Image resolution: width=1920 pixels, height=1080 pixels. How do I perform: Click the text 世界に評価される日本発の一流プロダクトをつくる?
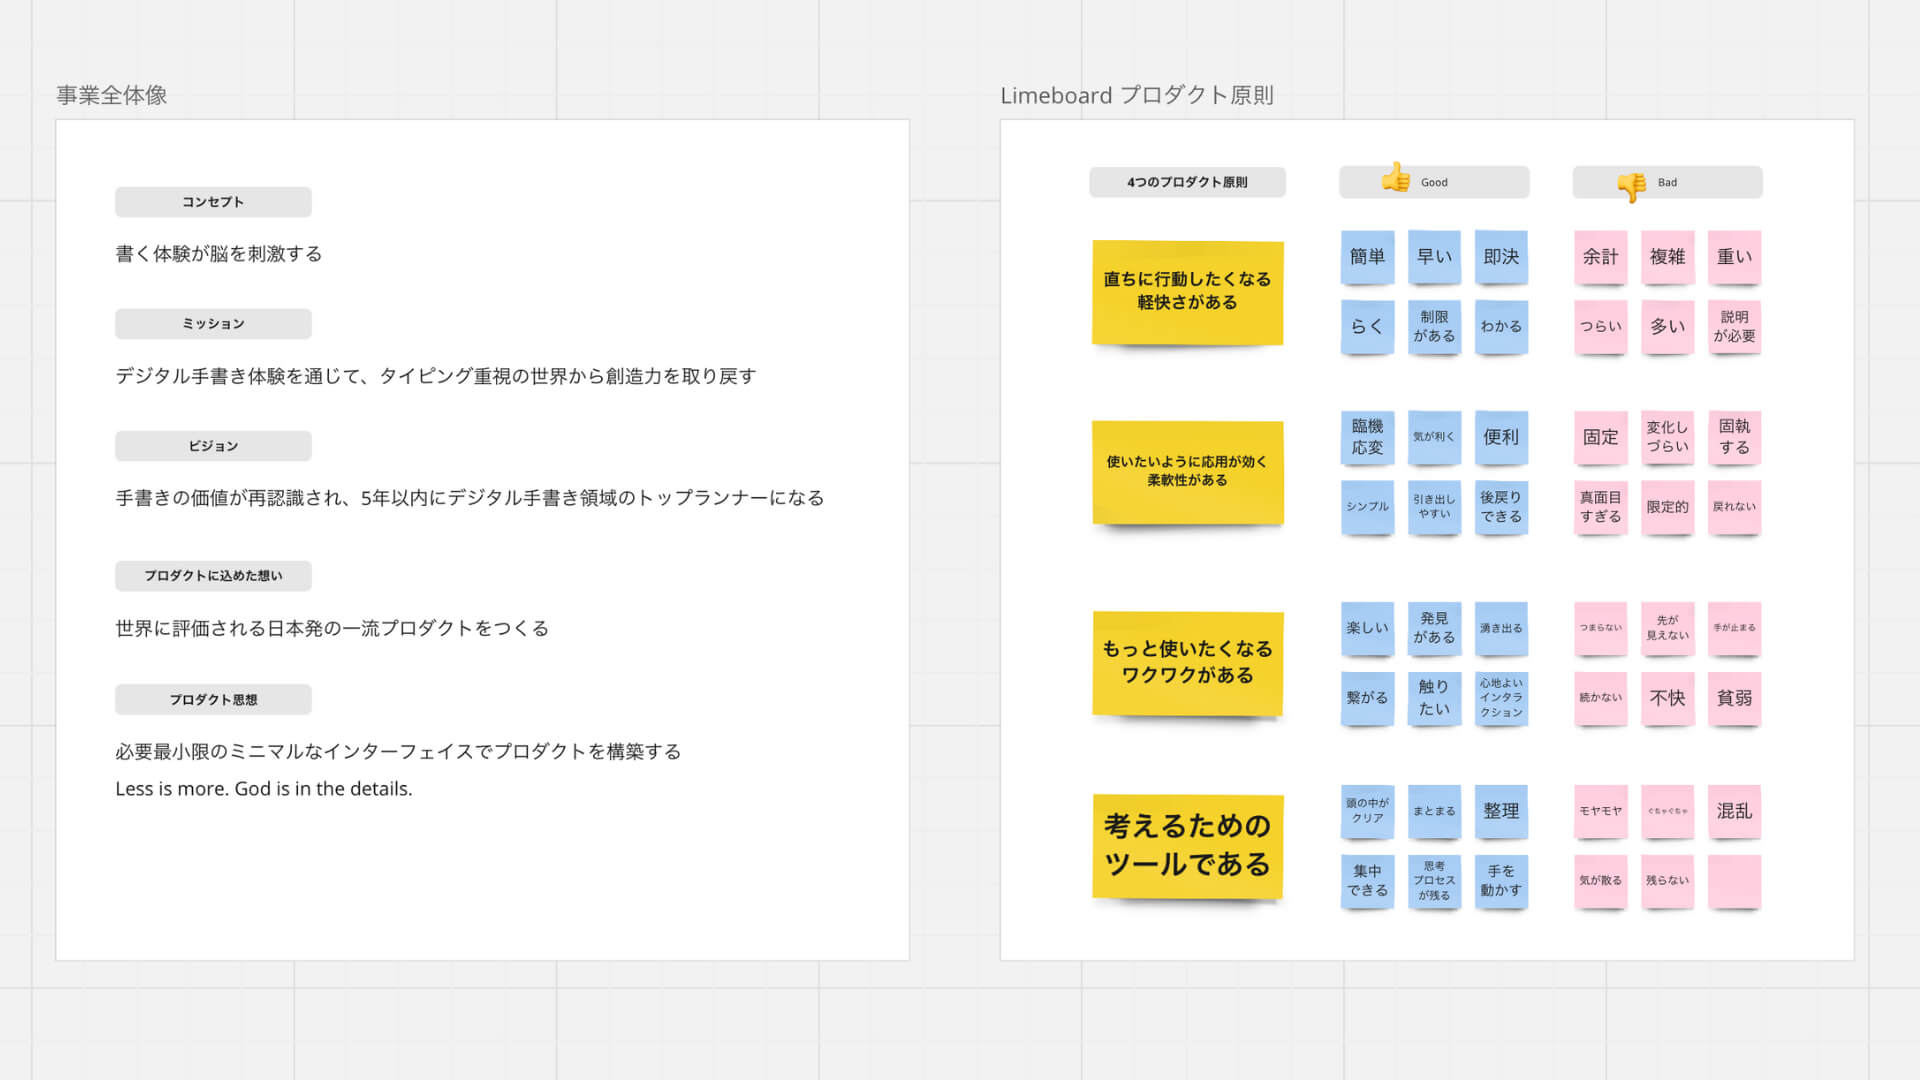tap(332, 628)
